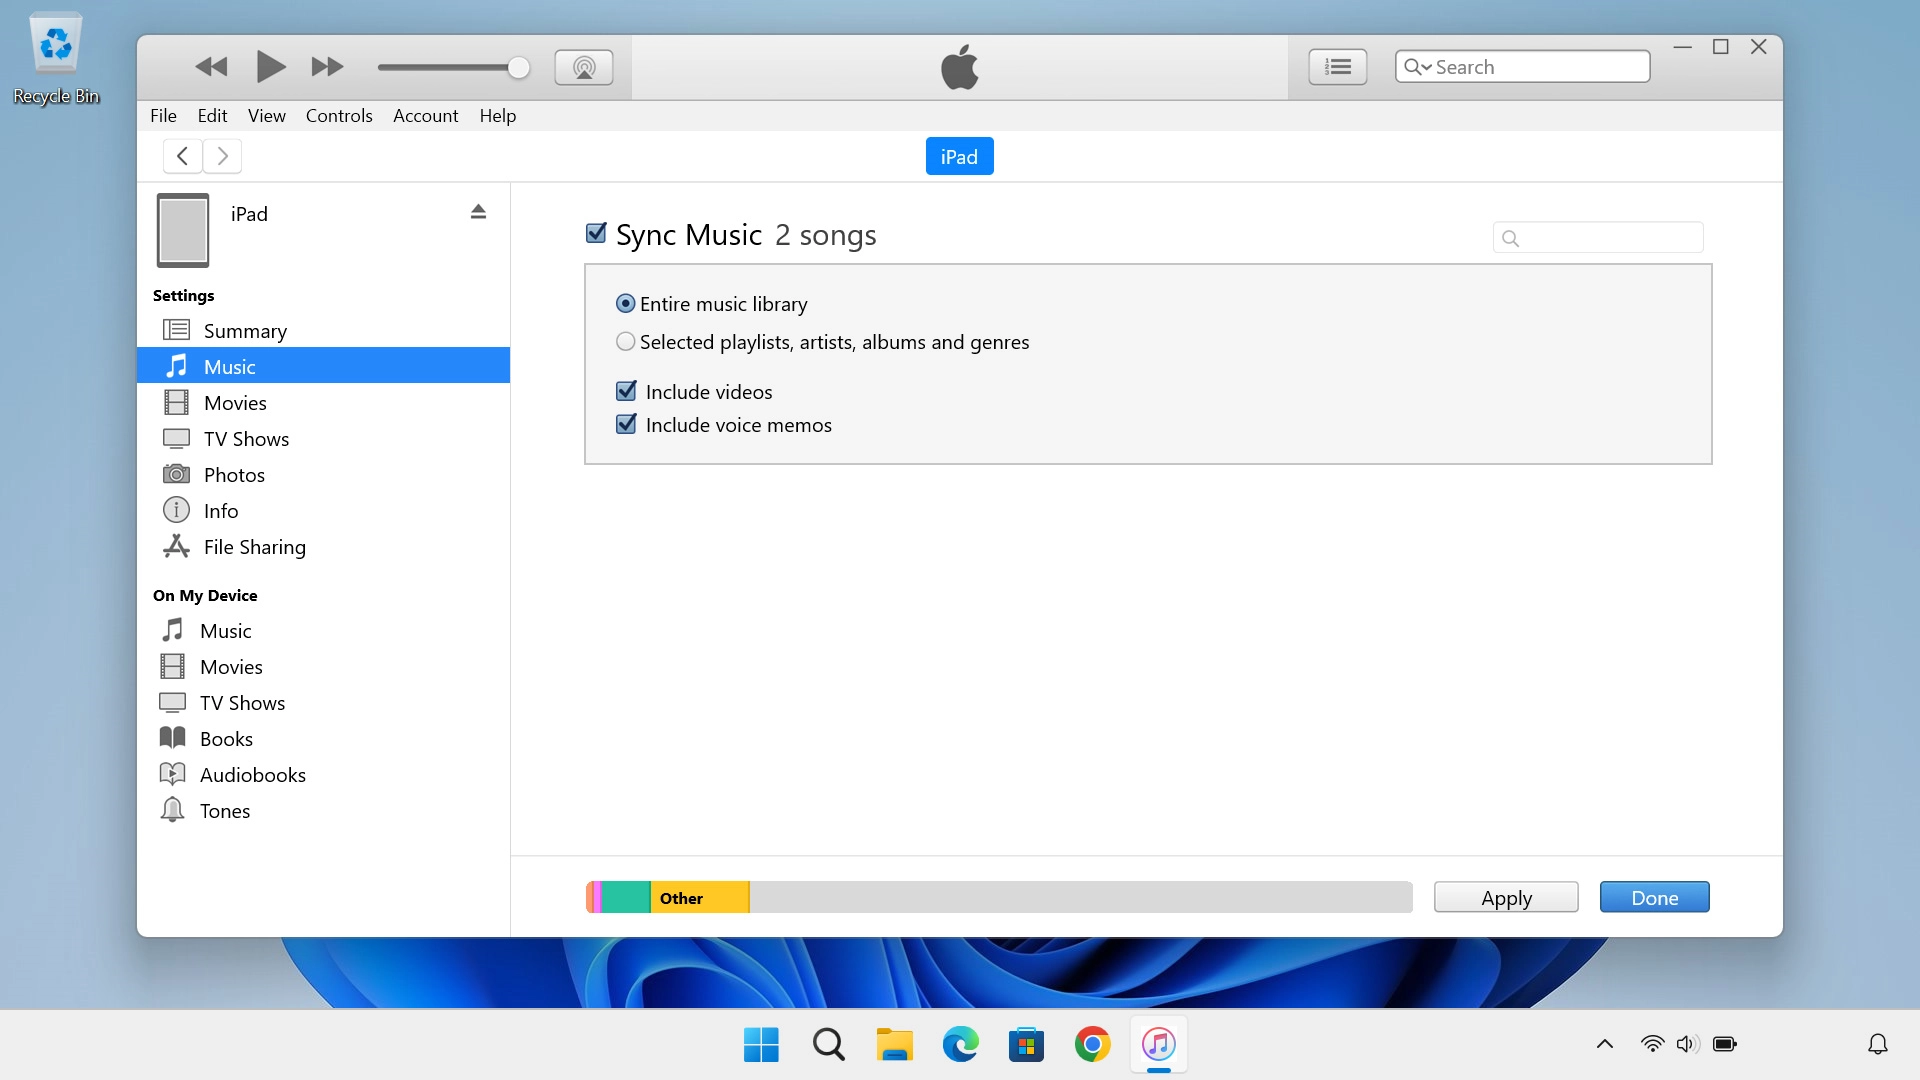
Task: Uncheck the Sync Music checkbox
Action: [x=596, y=234]
